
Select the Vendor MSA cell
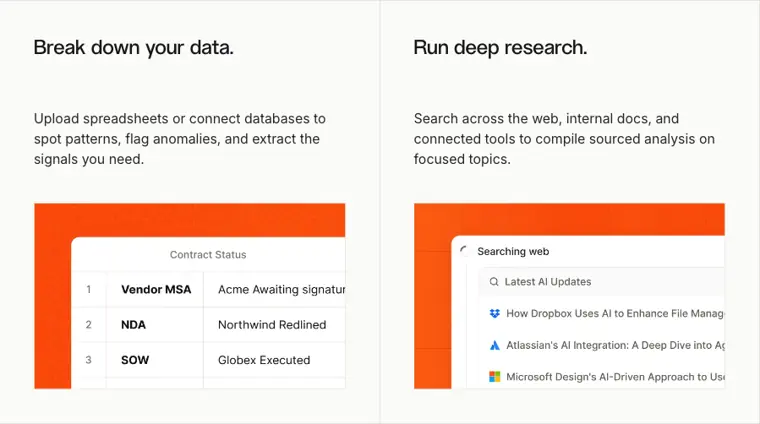click(155, 289)
